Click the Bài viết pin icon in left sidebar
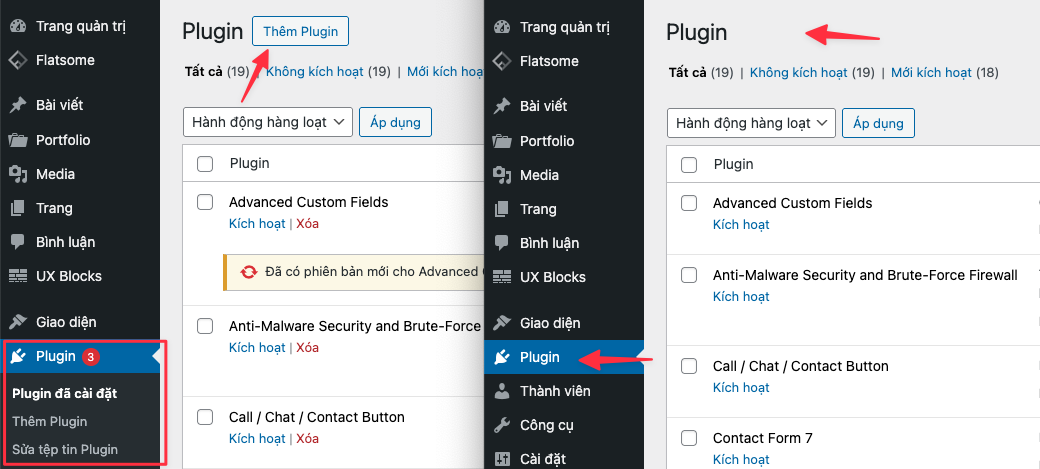 click(x=18, y=105)
